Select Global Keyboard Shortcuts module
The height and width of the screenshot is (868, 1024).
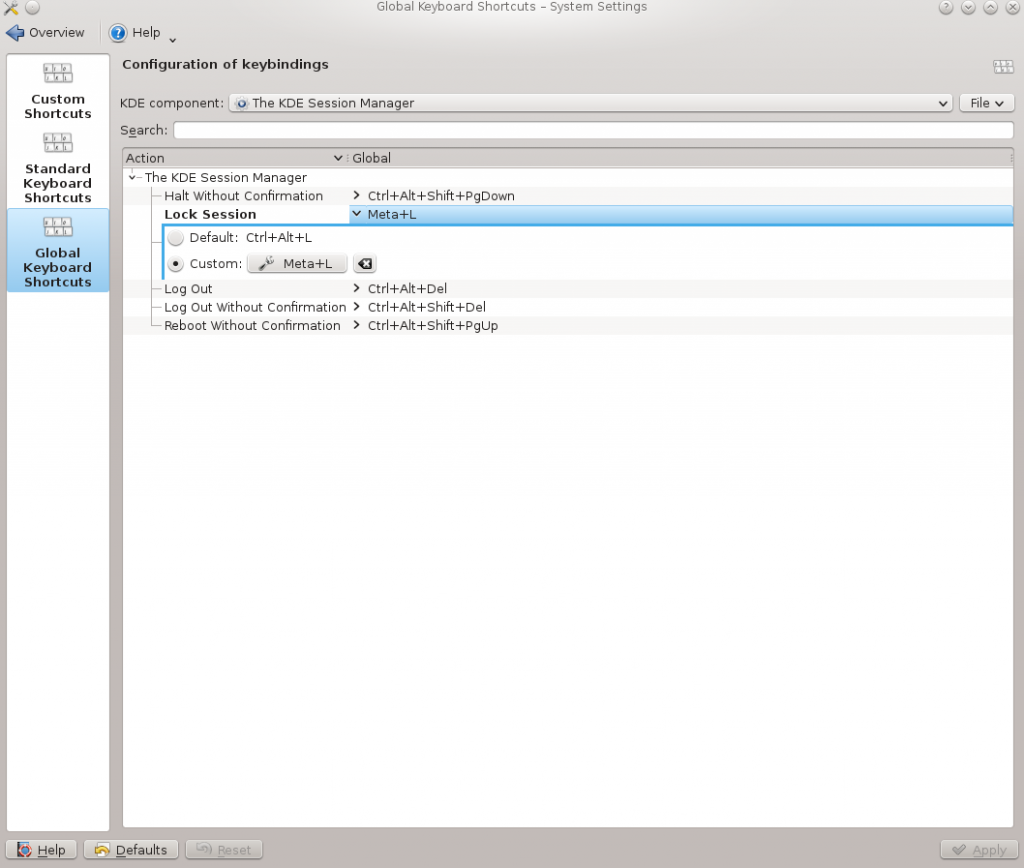pyautogui.click(x=57, y=251)
